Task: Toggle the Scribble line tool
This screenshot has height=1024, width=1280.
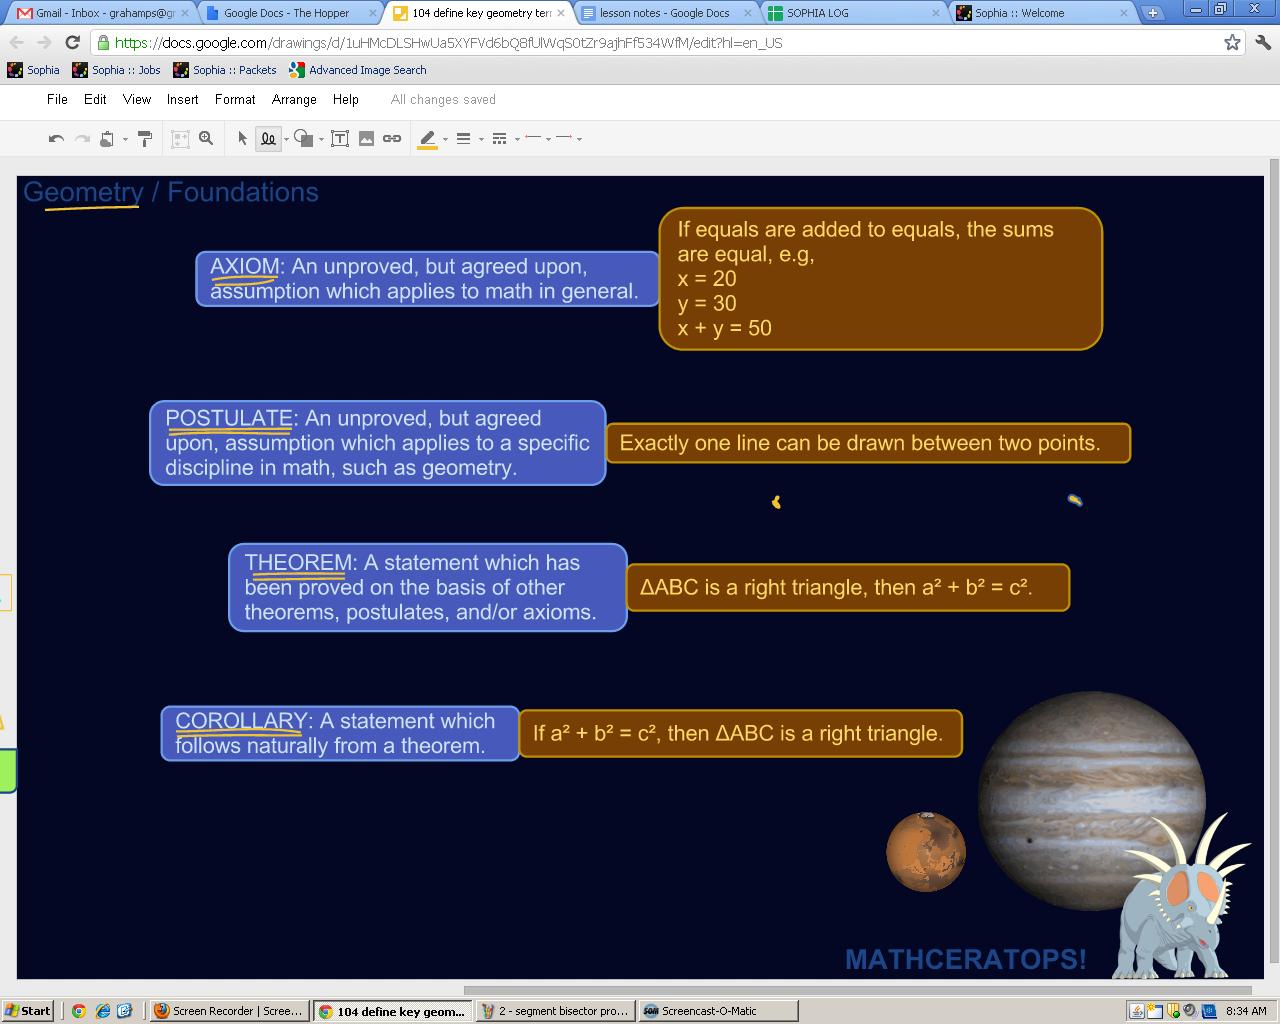Action: (268, 139)
